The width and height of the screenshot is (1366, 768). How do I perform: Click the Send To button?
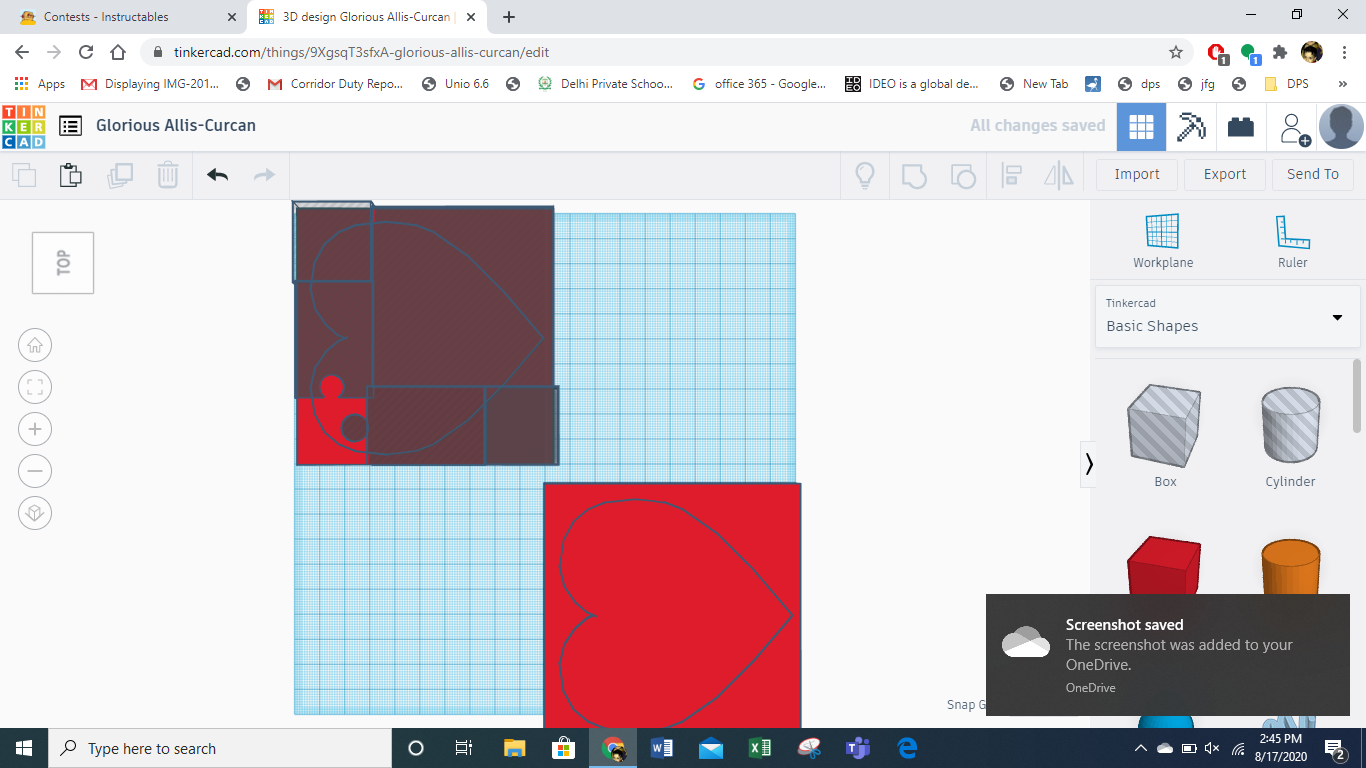click(x=1313, y=174)
